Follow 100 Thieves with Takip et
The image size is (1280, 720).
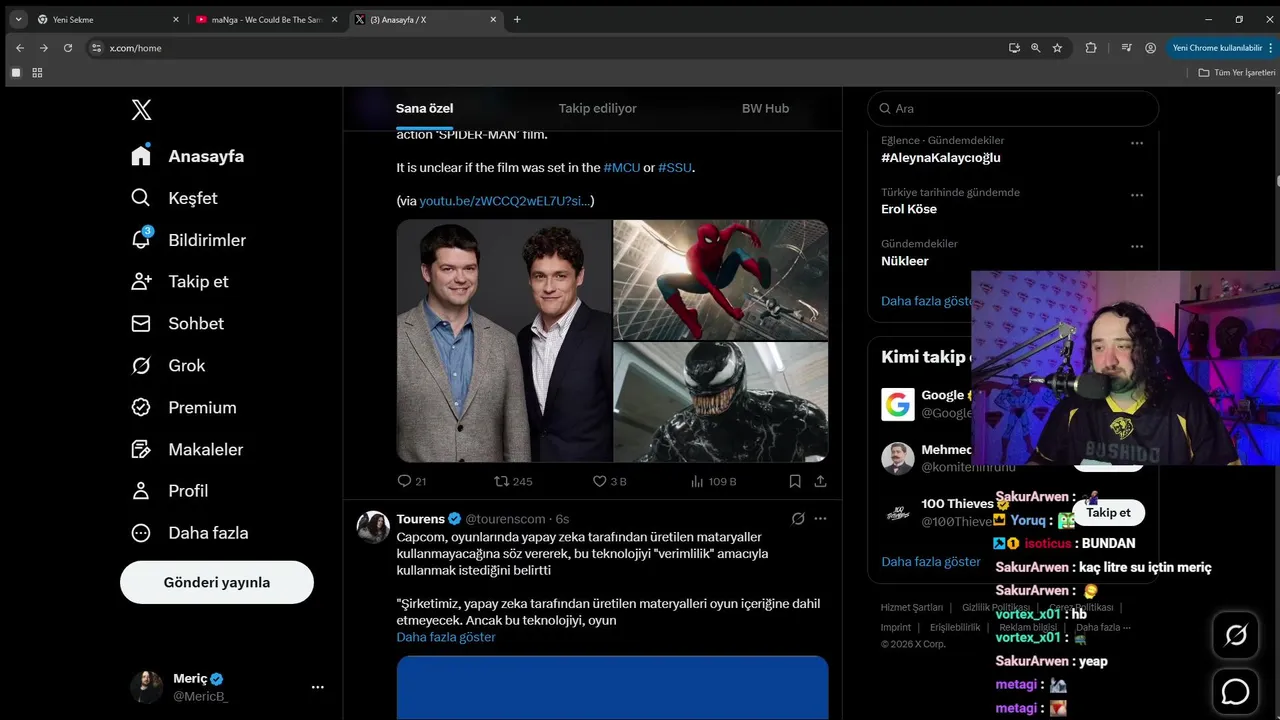coord(1108,512)
